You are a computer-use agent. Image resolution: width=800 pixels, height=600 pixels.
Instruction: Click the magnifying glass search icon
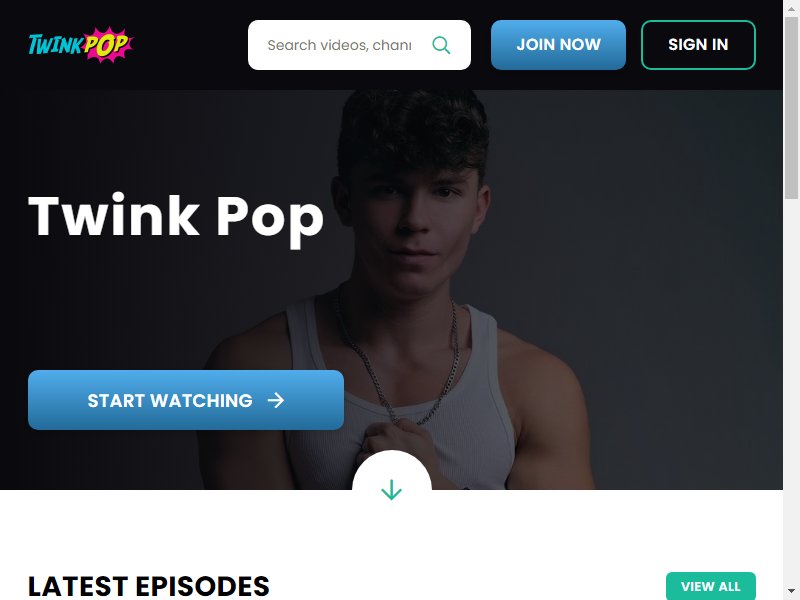point(441,45)
